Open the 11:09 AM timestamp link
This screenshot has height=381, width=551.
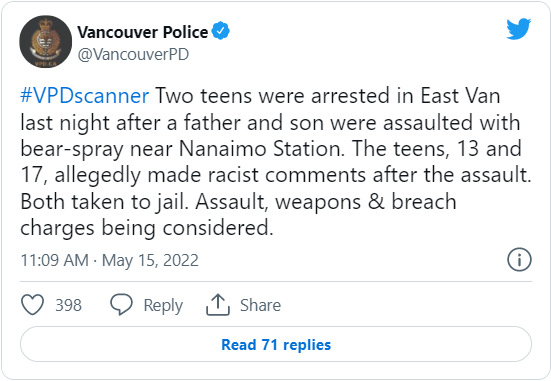(54, 260)
